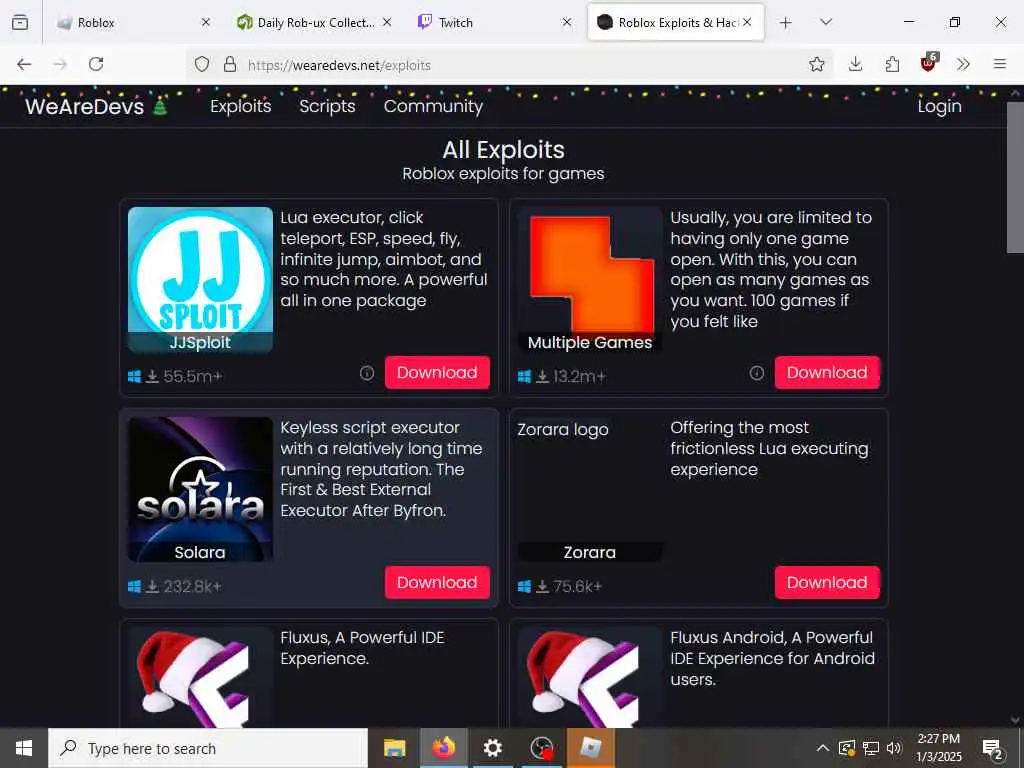Click the Zorara logo placeholder image

590,489
